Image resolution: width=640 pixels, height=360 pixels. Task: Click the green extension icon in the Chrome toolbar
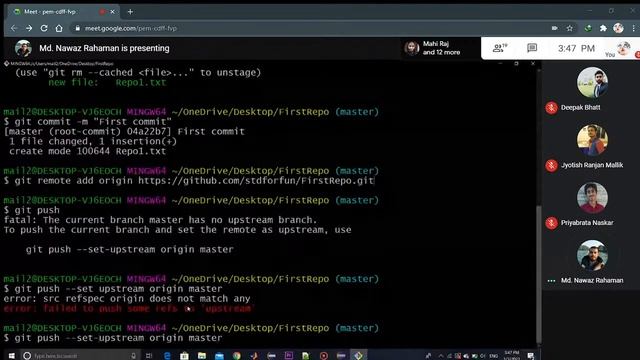588,28
